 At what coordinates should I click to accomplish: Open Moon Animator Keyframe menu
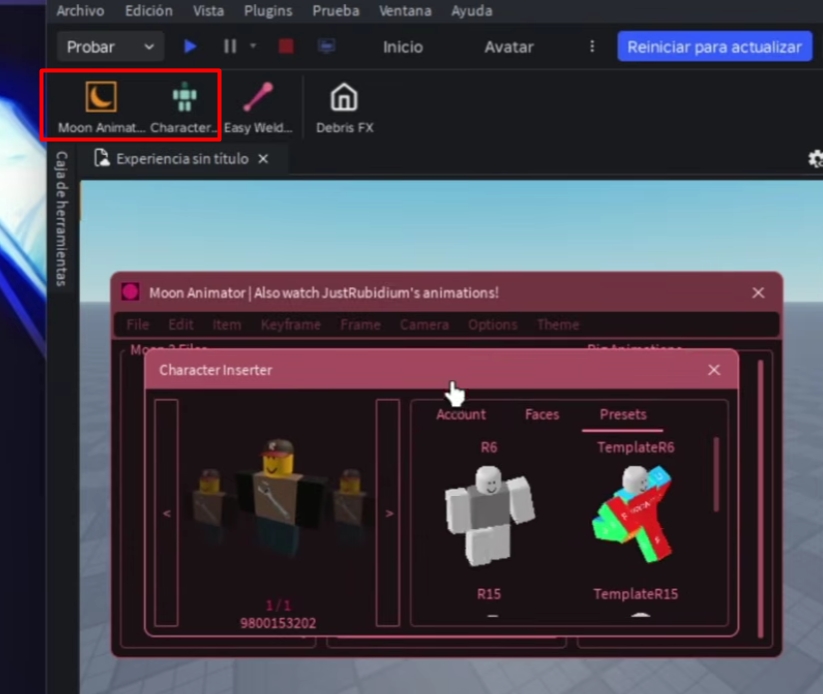tap(291, 324)
